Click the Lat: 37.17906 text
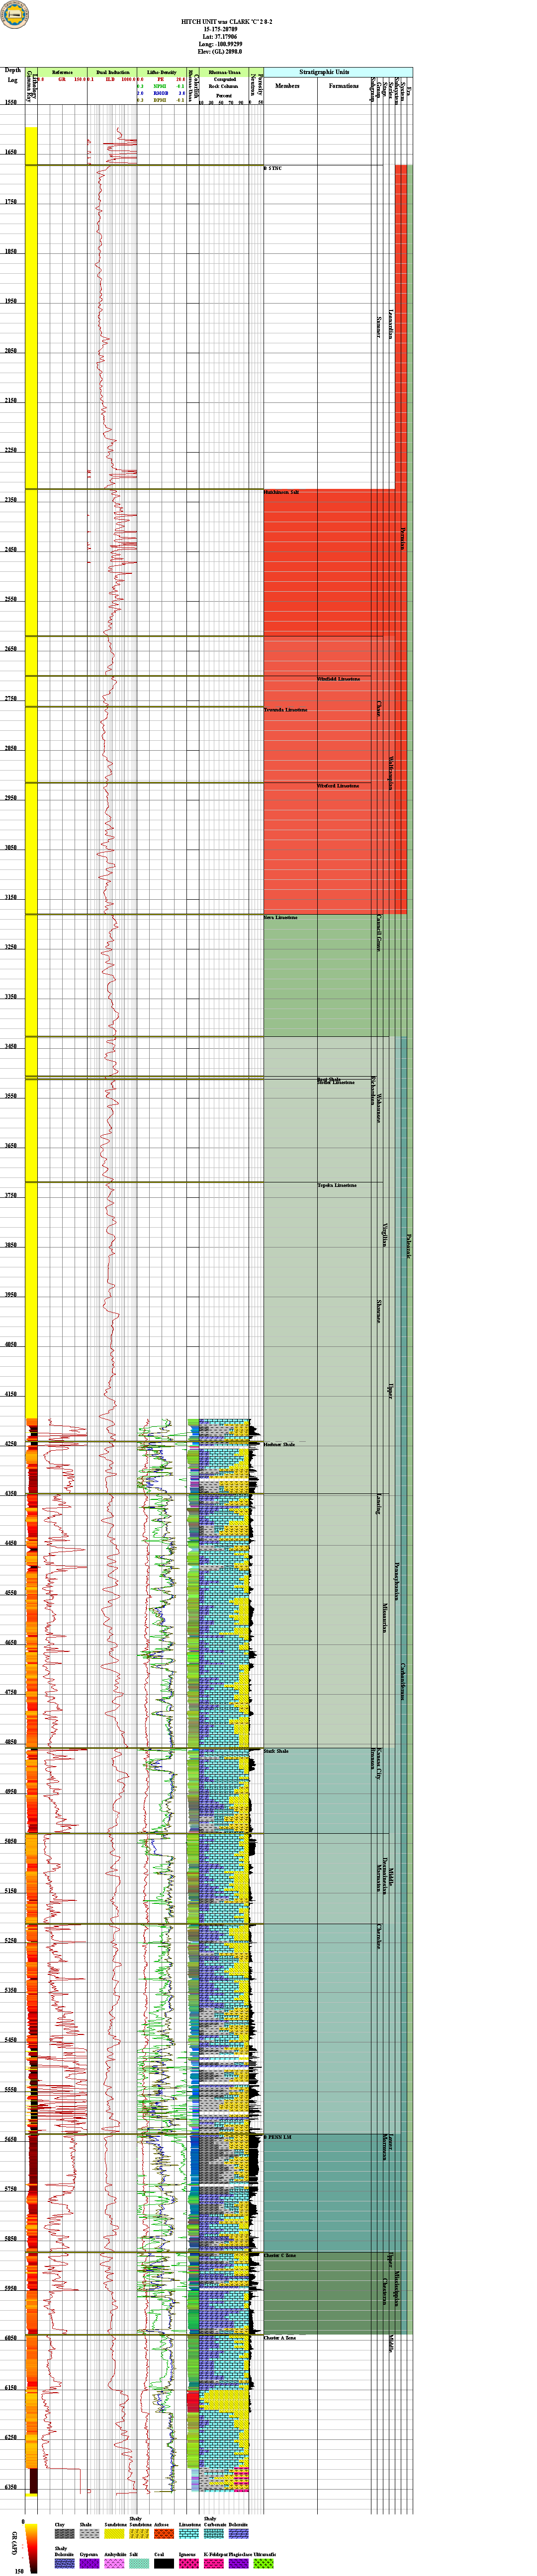This screenshot has width=537, height=2576. pyautogui.click(x=220, y=36)
